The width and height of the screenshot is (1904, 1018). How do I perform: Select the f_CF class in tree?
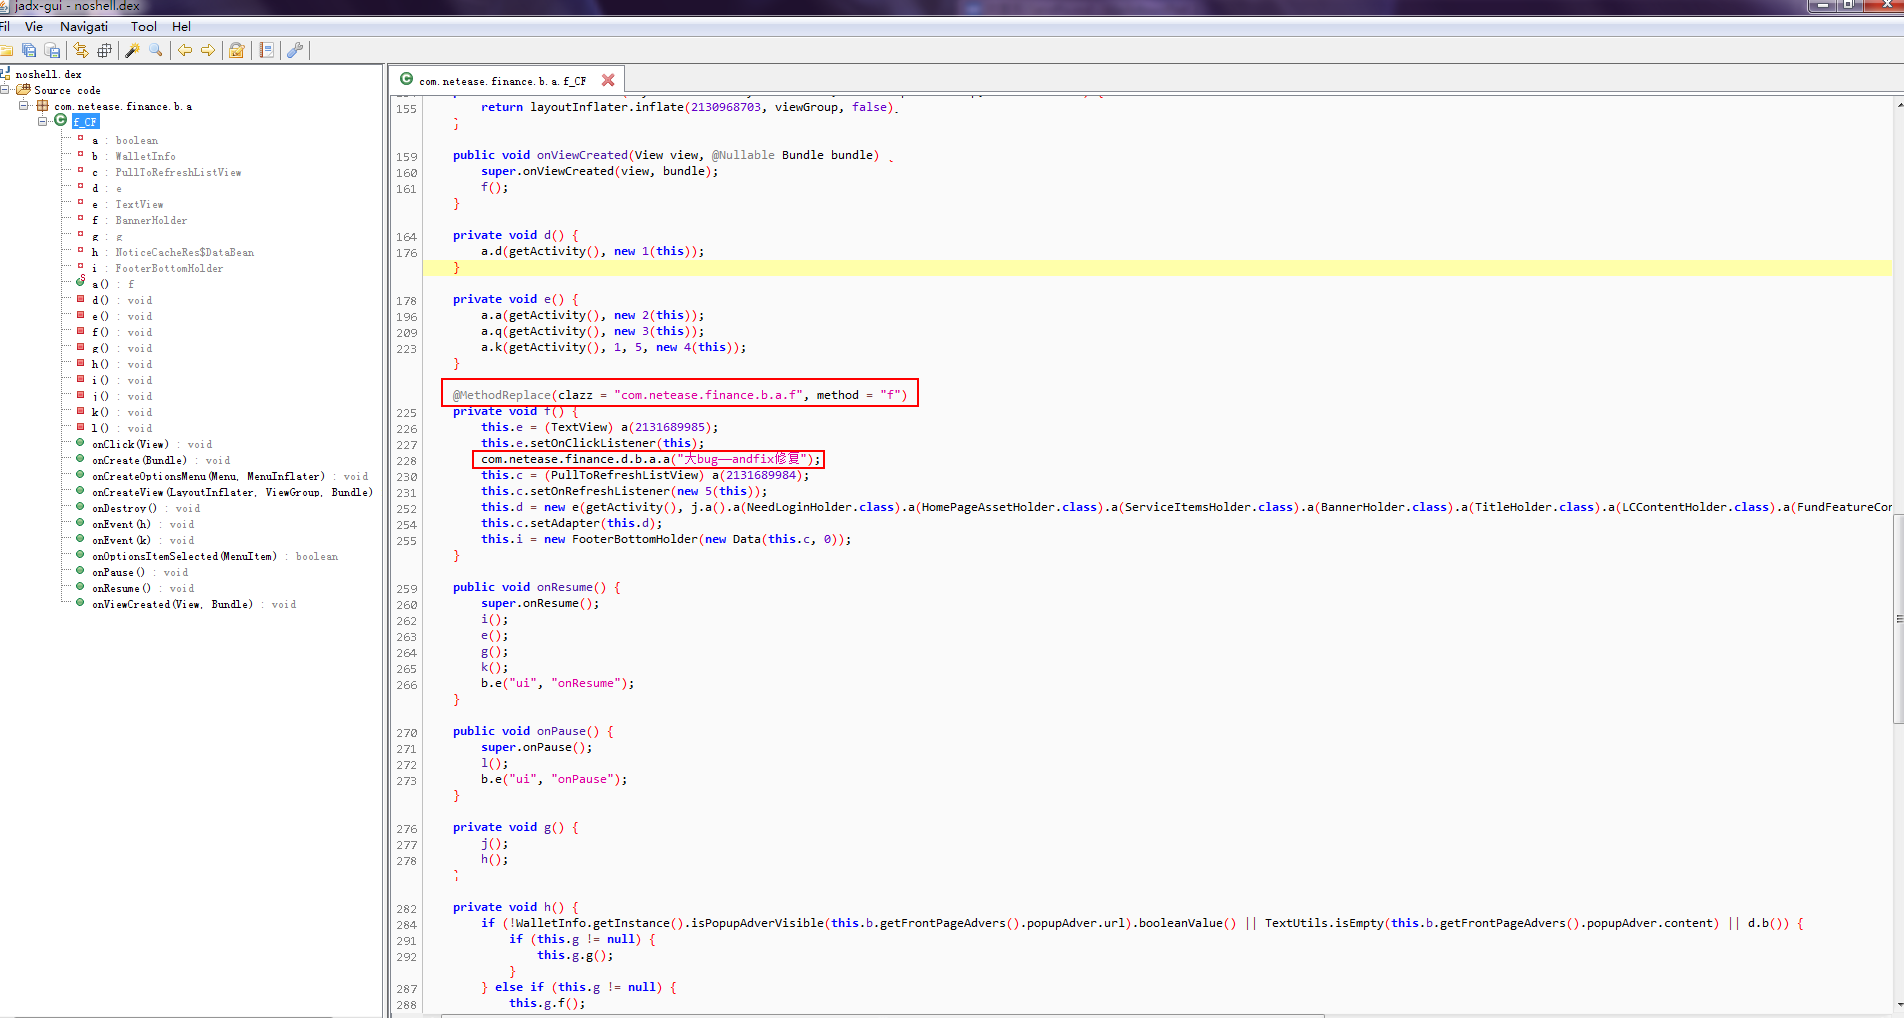85,121
